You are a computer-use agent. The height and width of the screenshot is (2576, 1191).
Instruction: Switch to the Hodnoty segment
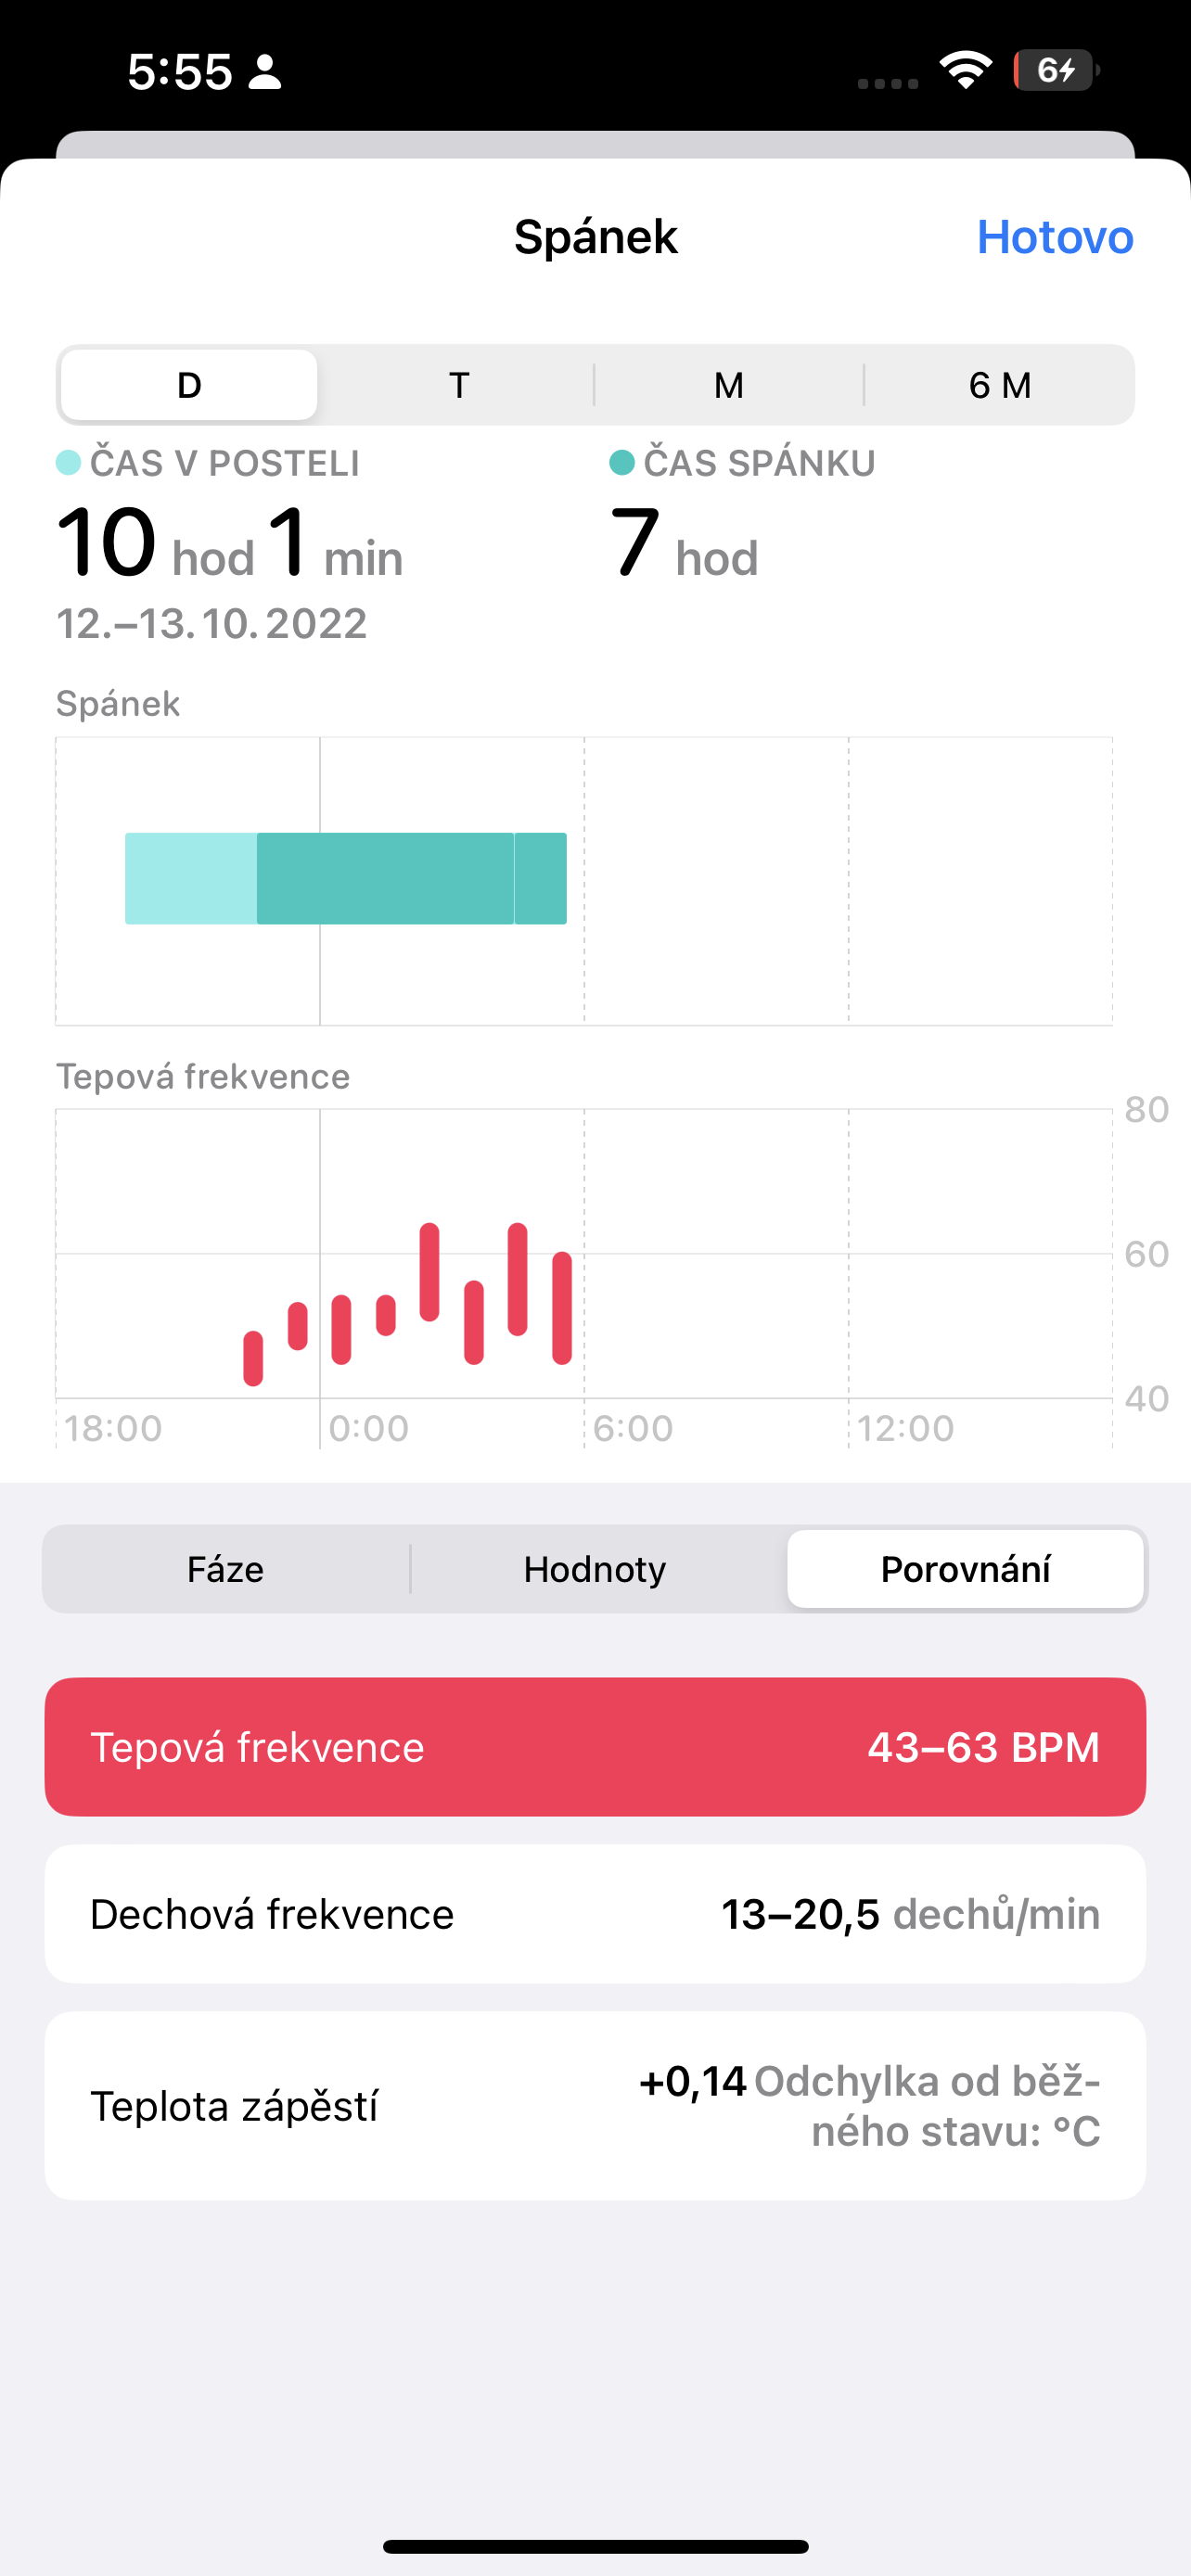point(595,1569)
